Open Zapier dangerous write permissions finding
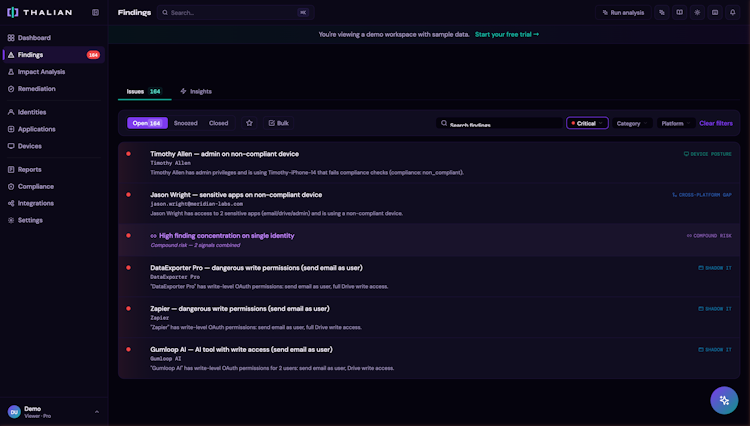This screenshot has width=750, height=426. pos(429,317)
